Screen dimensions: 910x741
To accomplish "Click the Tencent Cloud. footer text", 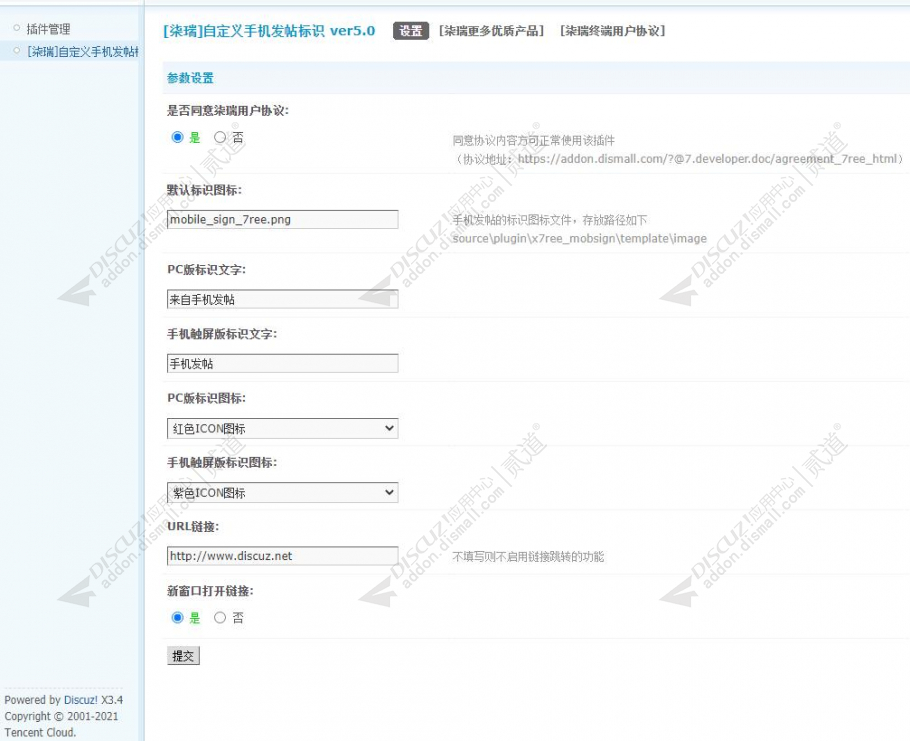I will point(40,732).
